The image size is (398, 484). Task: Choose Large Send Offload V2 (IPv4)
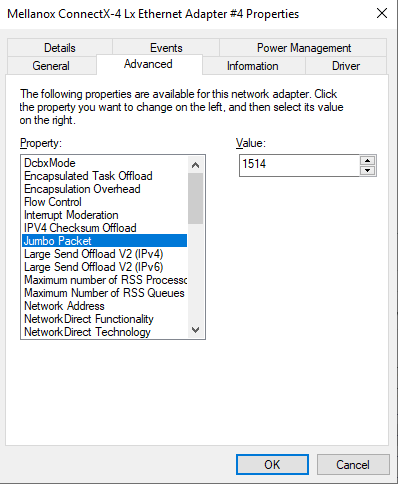104,254
